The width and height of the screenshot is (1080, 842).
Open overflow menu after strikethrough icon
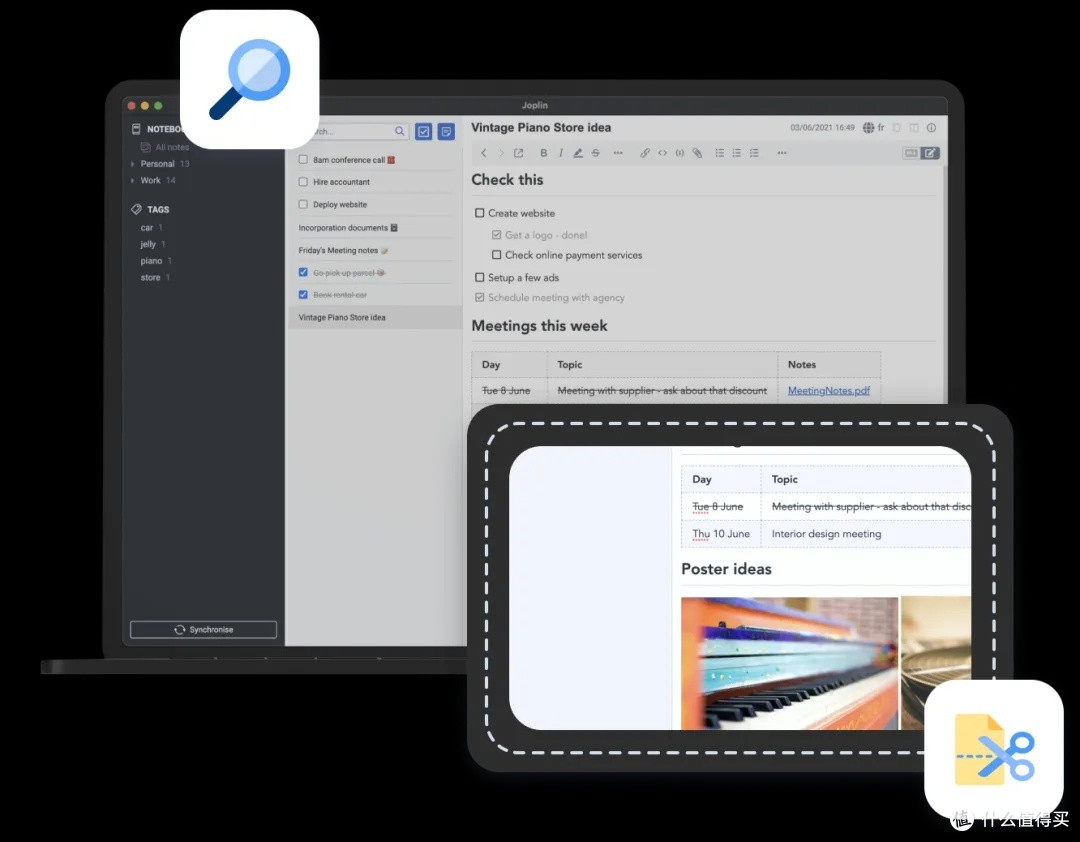pyautogui.click(x=618, y=153)
